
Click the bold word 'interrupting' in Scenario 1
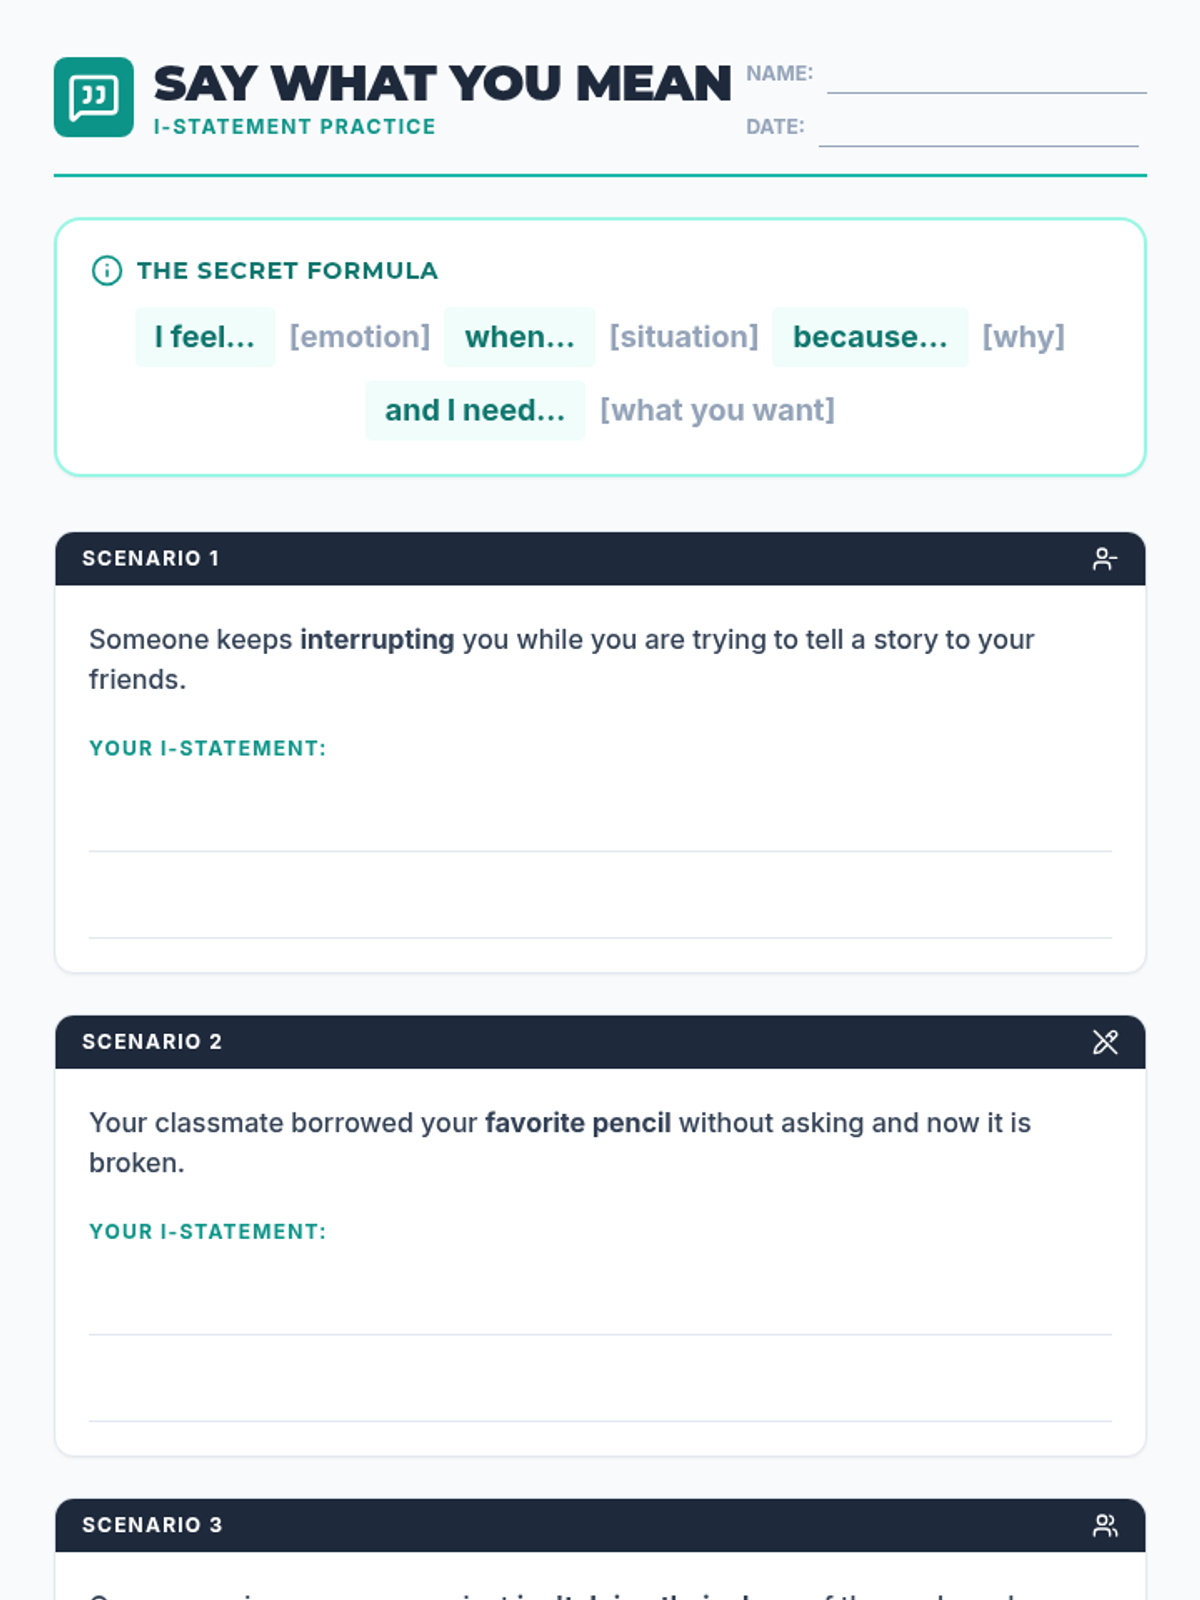point(377,640)
